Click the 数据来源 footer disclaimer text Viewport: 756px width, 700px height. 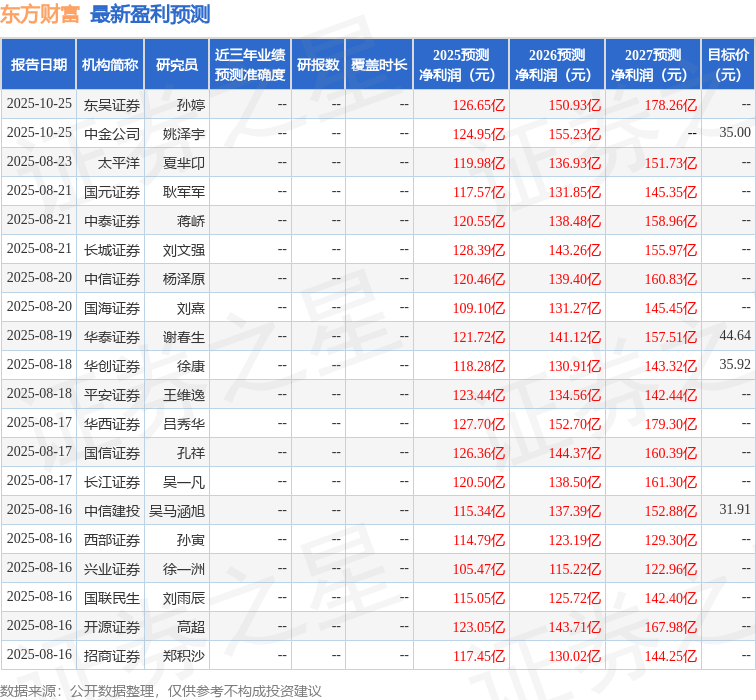[161, 691]
